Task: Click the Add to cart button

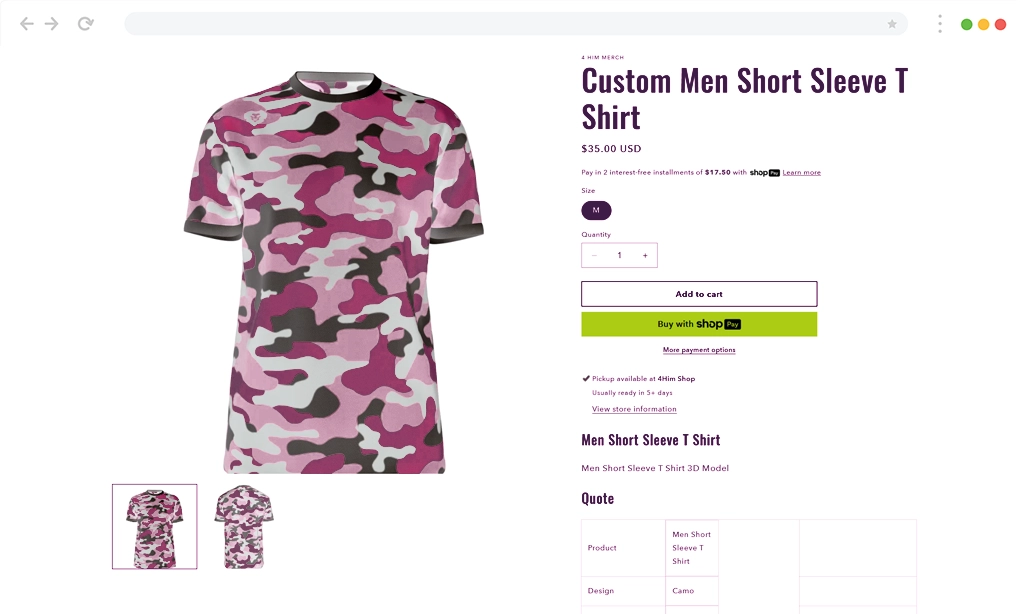Action: 698,293
